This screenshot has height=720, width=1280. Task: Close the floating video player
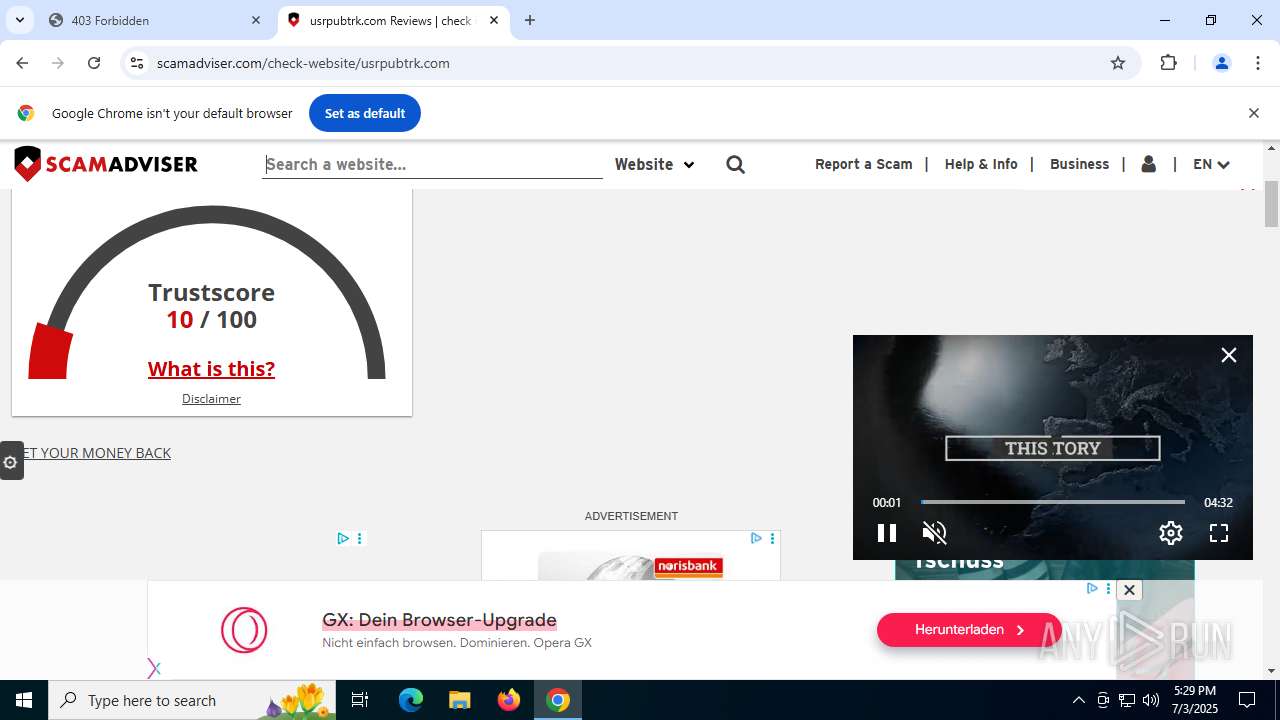pyautogui.click(x=1229, y=355)
